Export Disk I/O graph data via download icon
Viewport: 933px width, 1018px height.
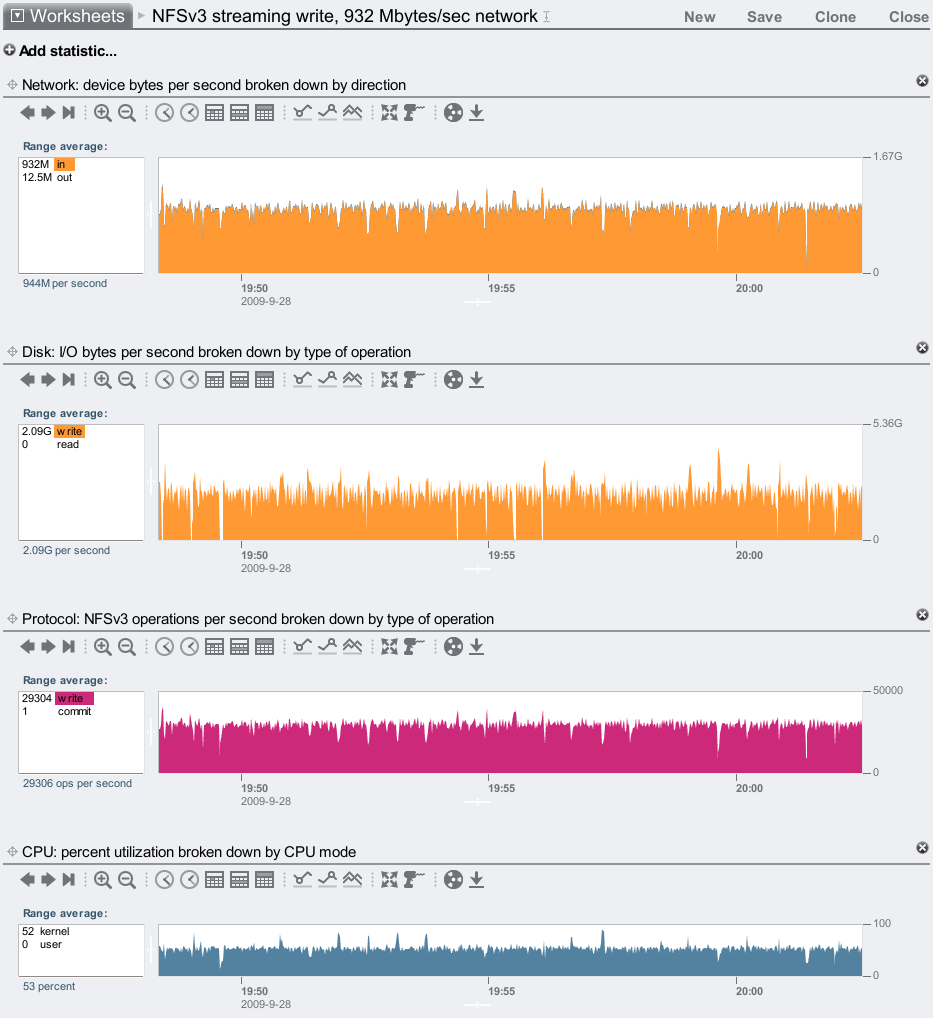(x=477, y=380)
